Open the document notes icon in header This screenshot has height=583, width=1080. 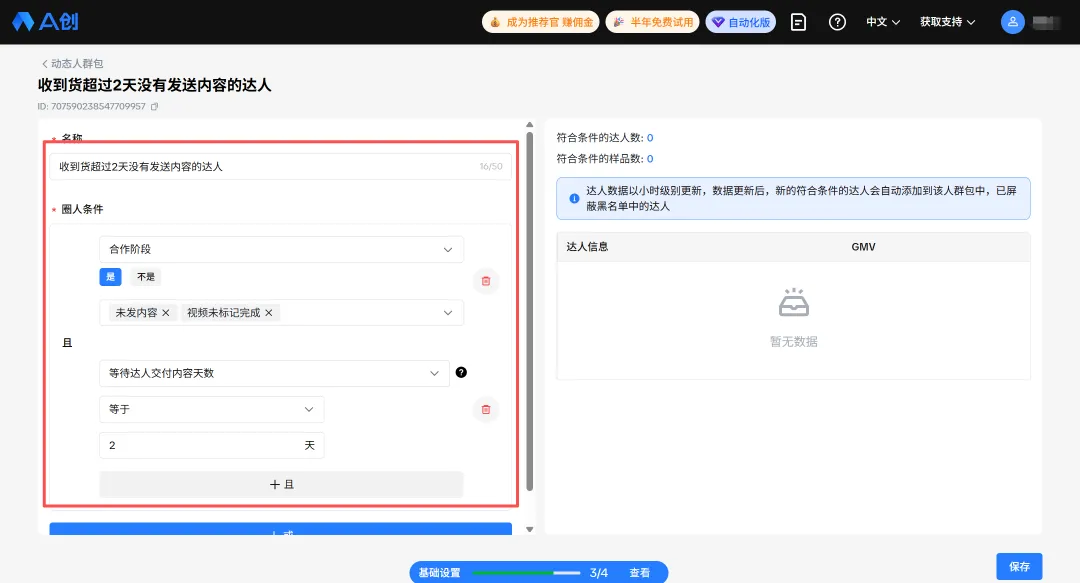pyautogui.click(x=798, y=22)
